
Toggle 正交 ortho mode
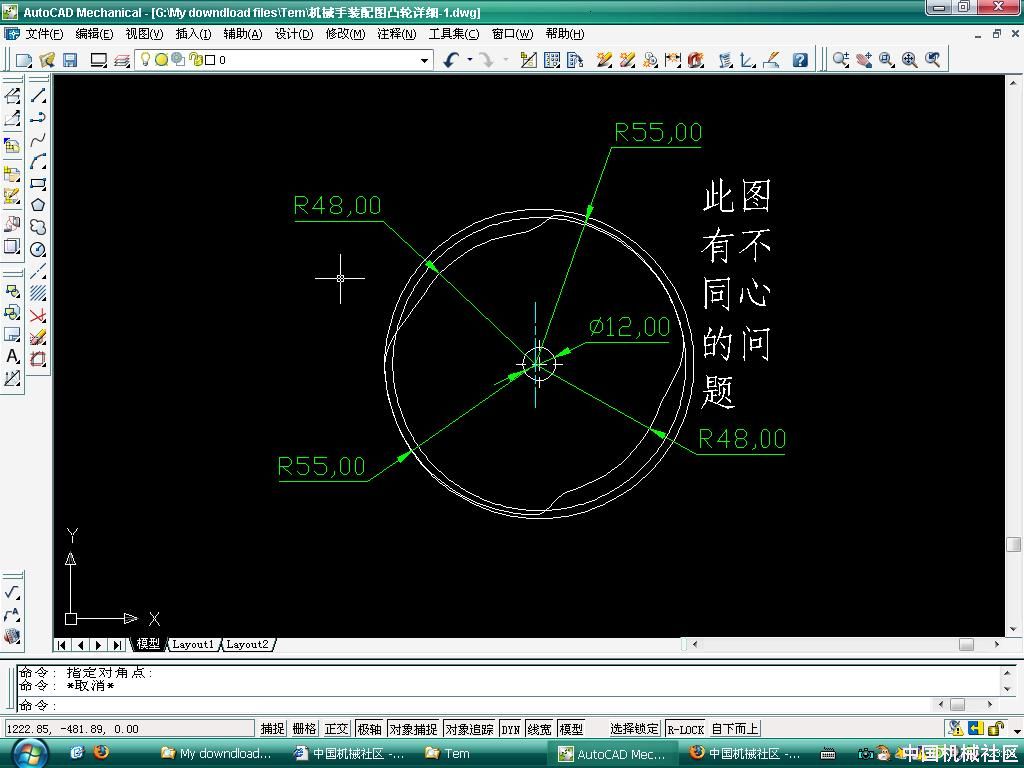click(336, 729)
